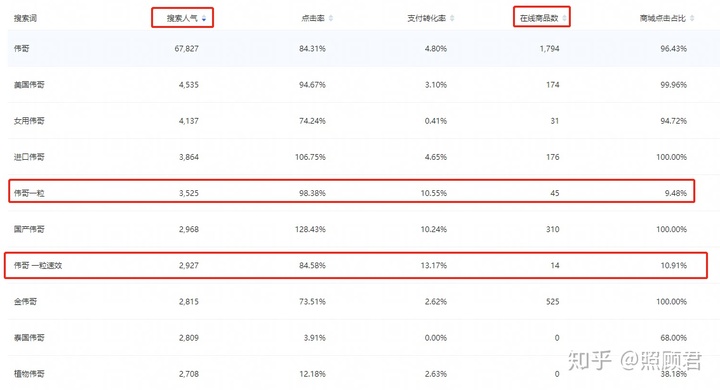Select the 国产伟哥 keyword
The width and height of the screenshot is (720, 390).
point(29,229)
